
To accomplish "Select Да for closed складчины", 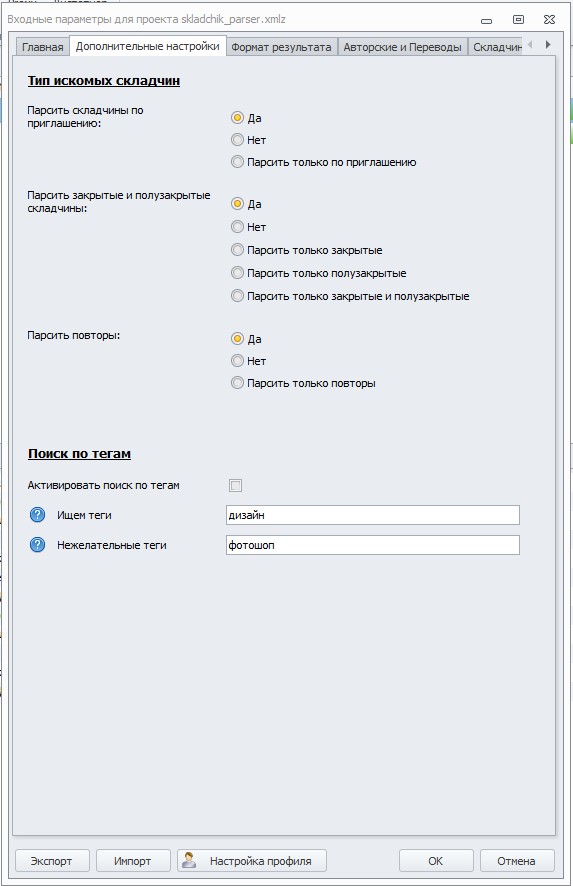I will (237, 203).
